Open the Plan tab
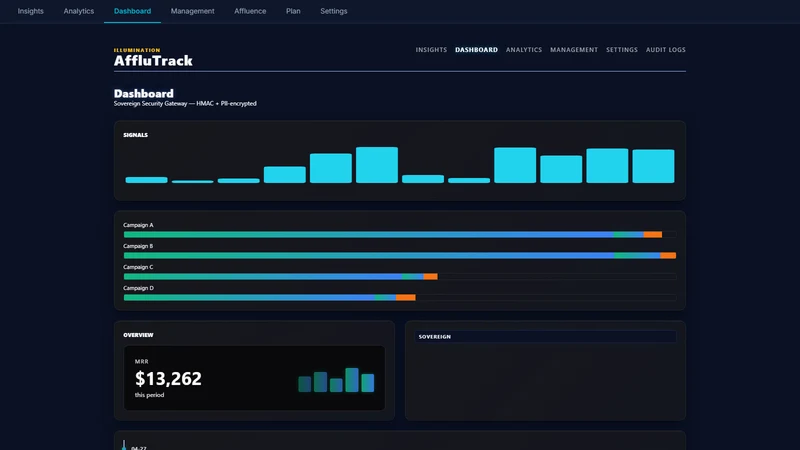The image size is (800, 450). 293,11
